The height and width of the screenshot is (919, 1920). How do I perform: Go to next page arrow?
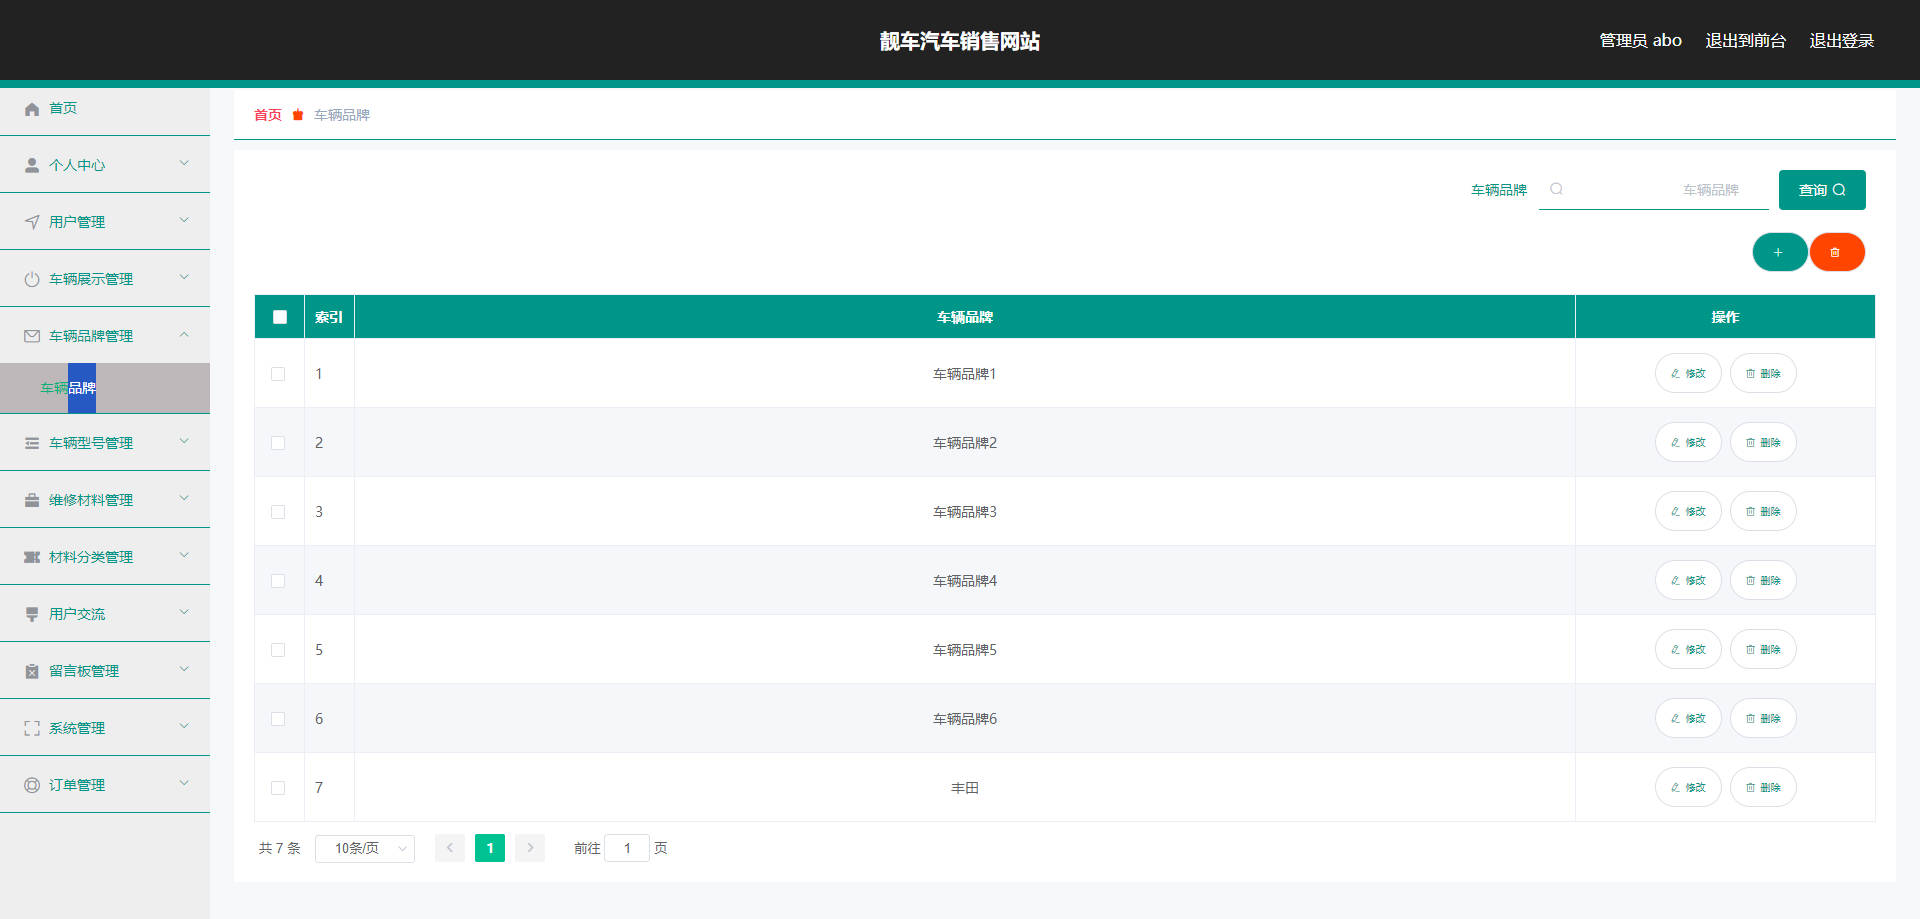tap(530, 848)
